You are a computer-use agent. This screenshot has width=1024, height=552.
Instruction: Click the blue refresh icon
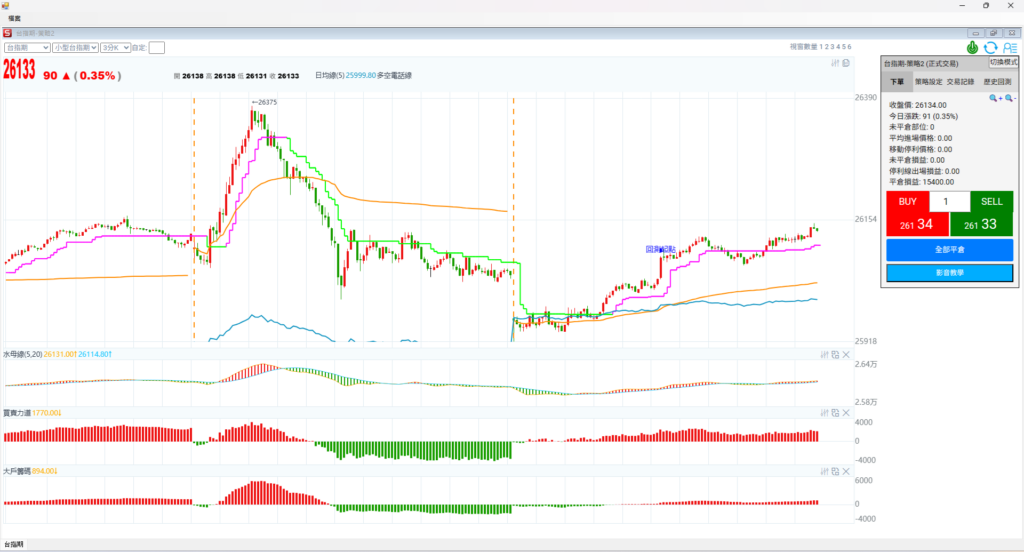click(x=990, y=47)
